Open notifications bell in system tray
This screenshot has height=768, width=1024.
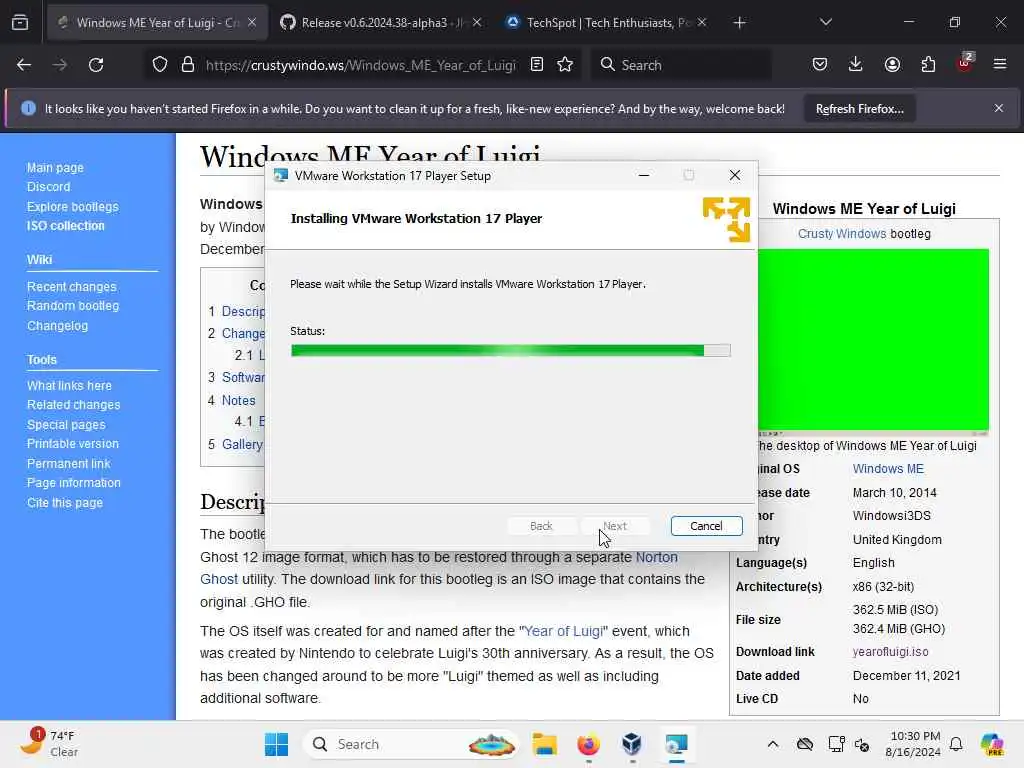coord(956,744)
